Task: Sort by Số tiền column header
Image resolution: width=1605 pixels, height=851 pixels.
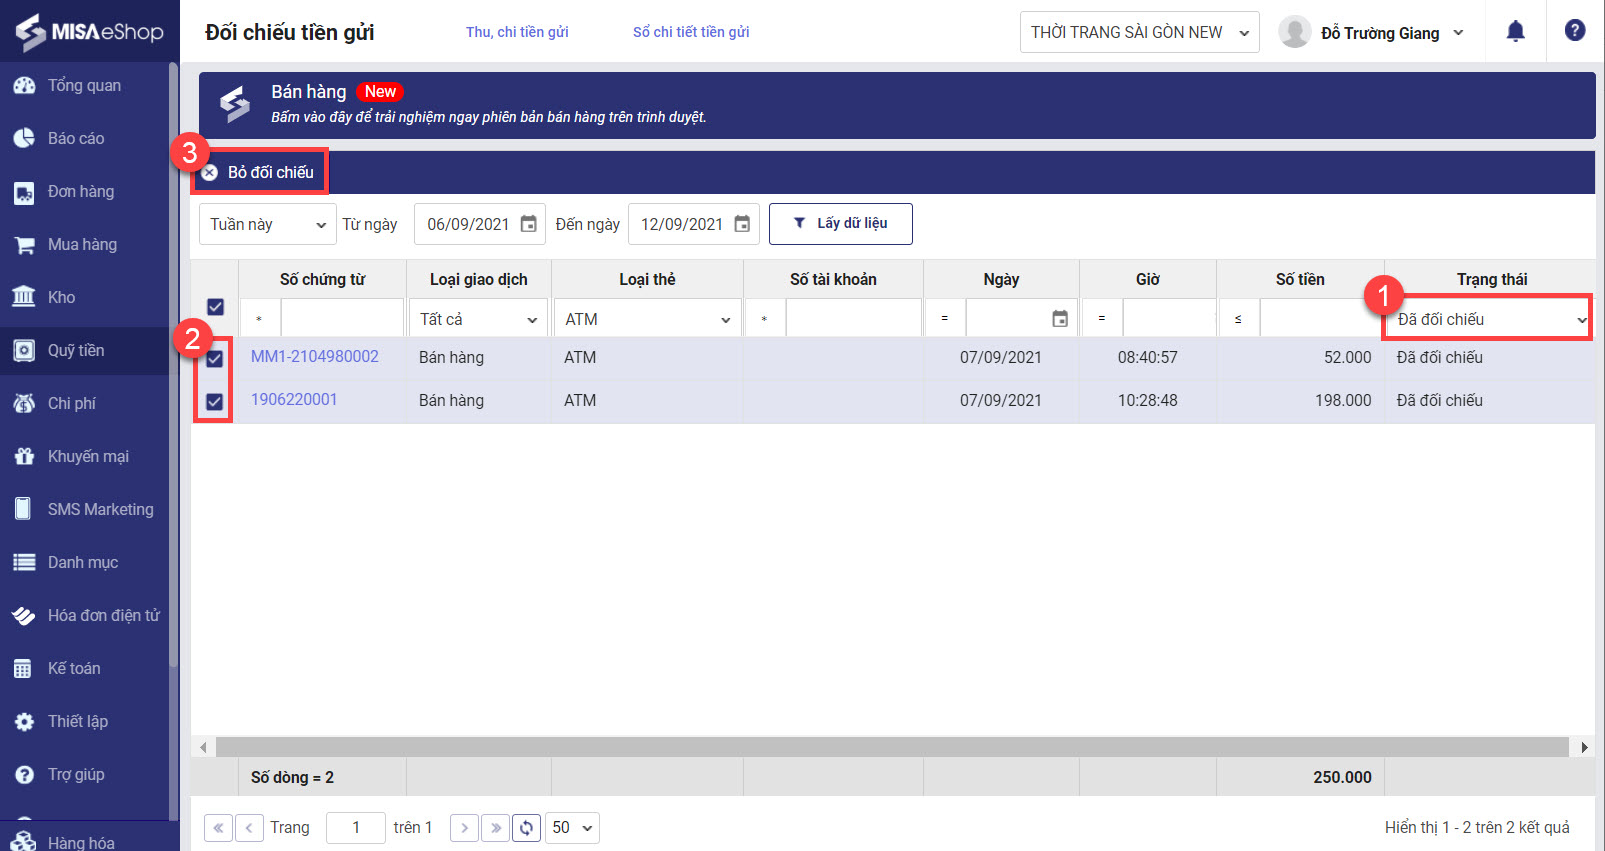Action: click(x=1300, y=279)
